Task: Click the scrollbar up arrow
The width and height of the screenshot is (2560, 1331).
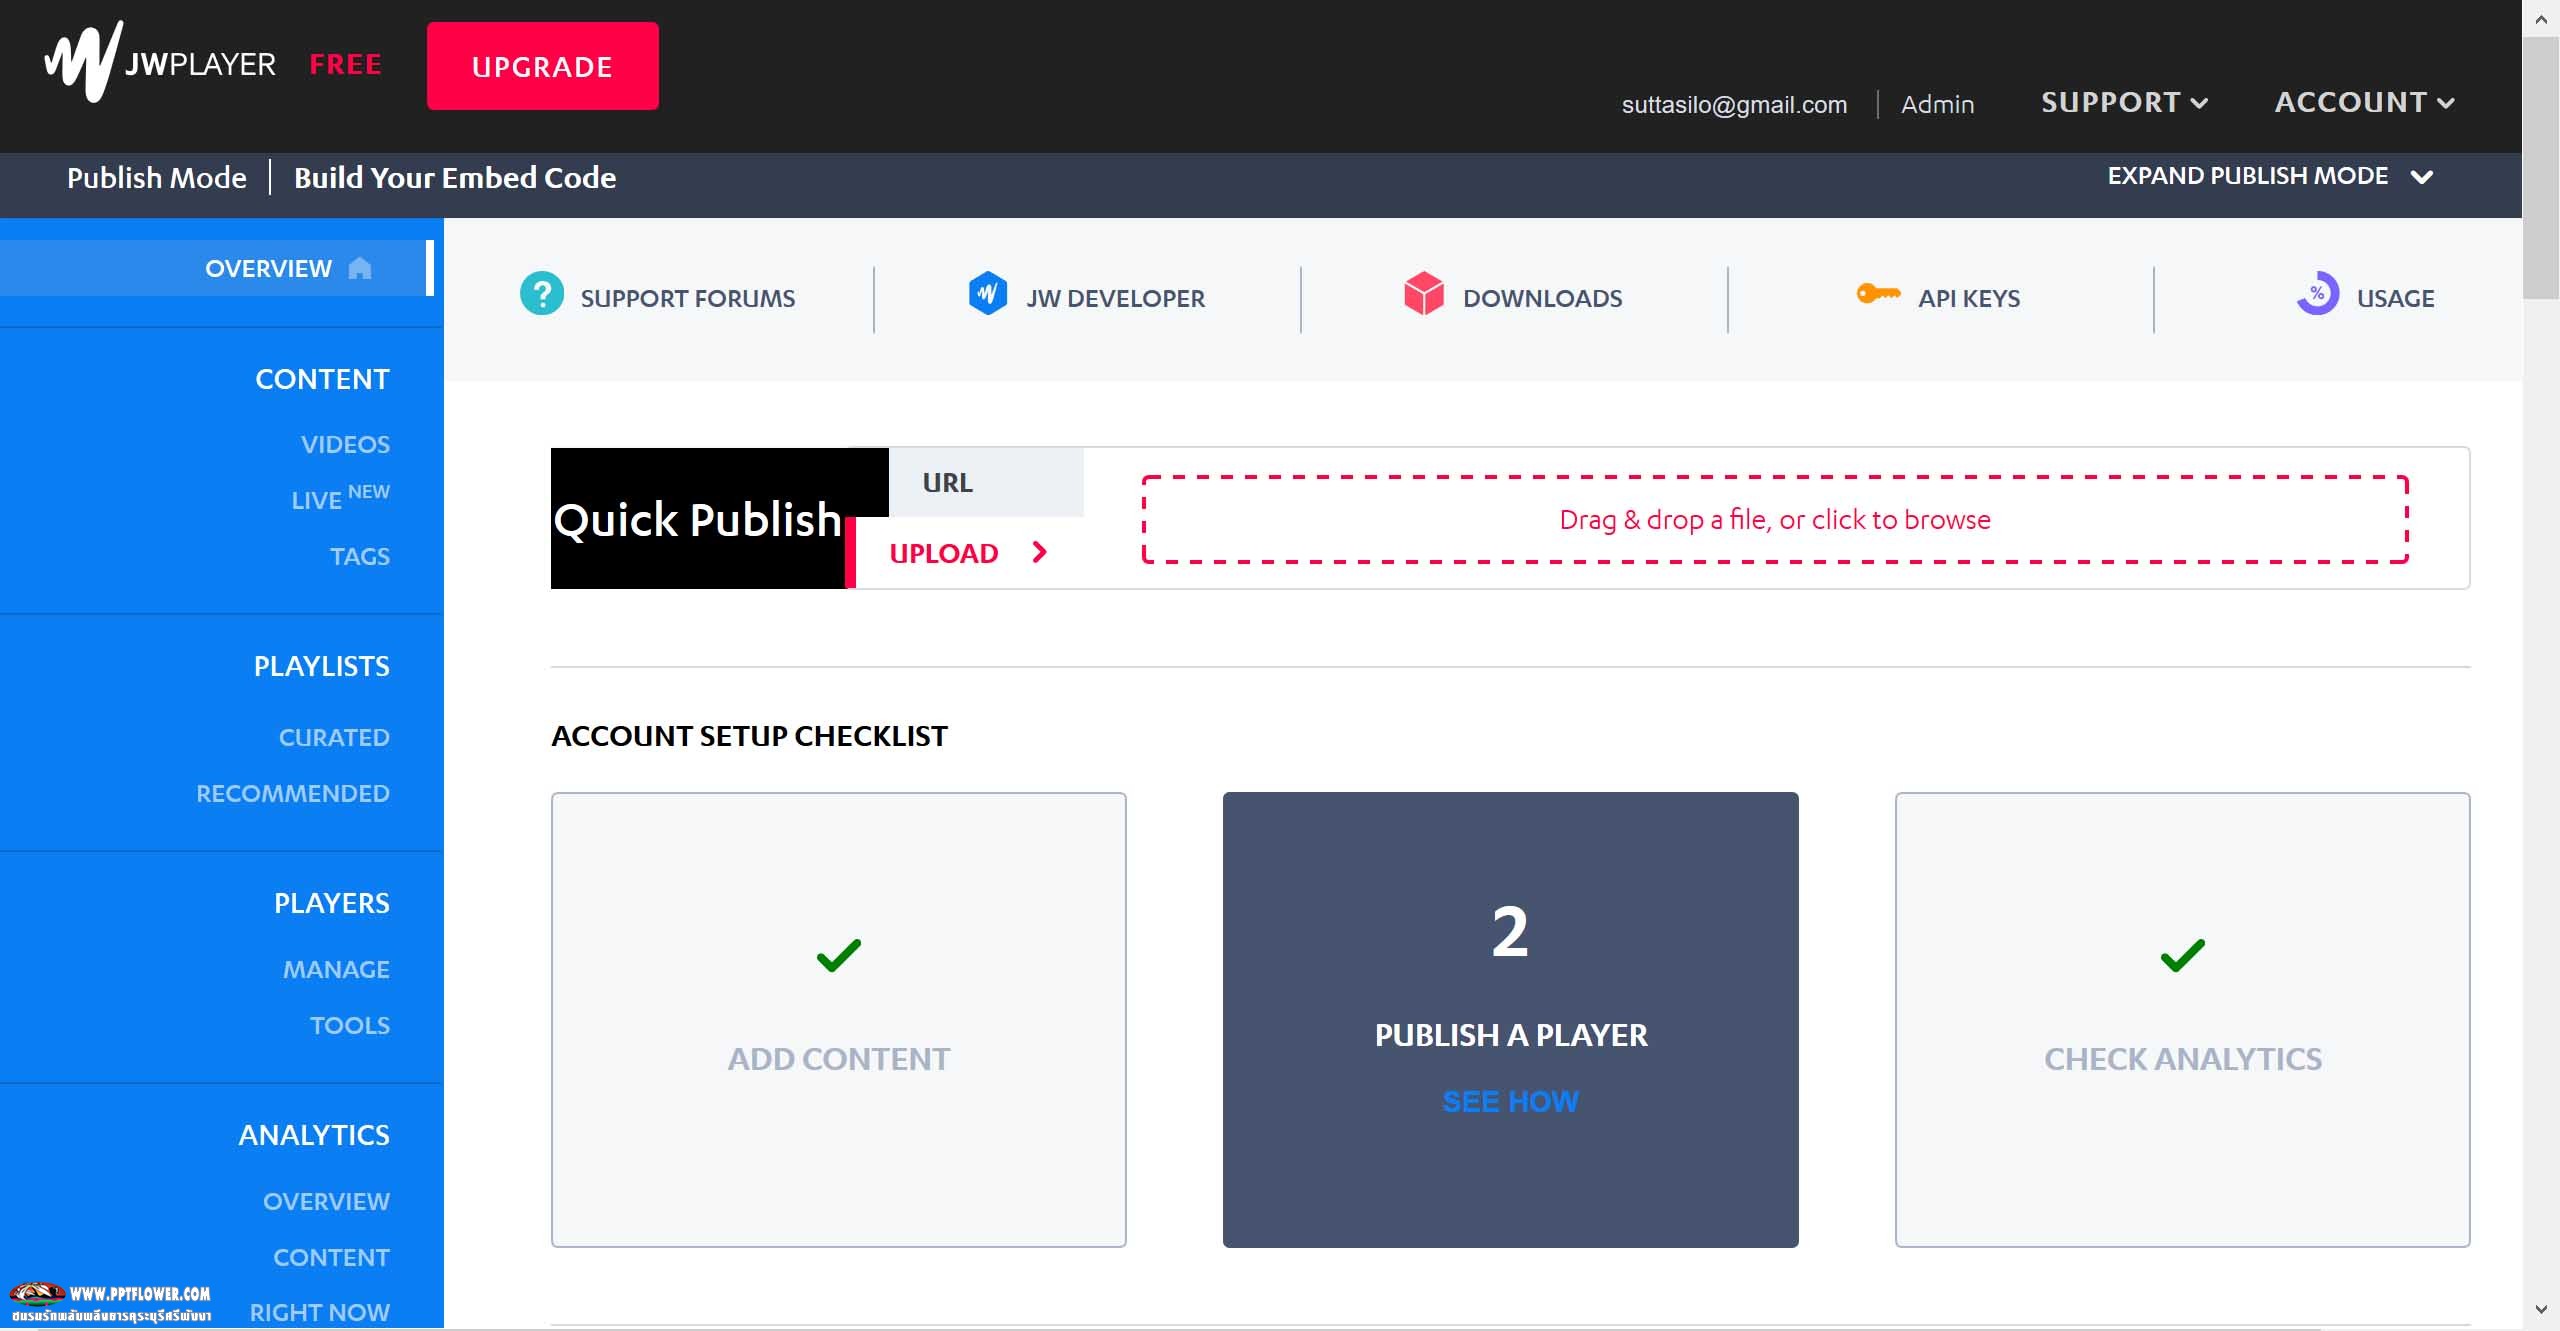Action: point(2541,19)
